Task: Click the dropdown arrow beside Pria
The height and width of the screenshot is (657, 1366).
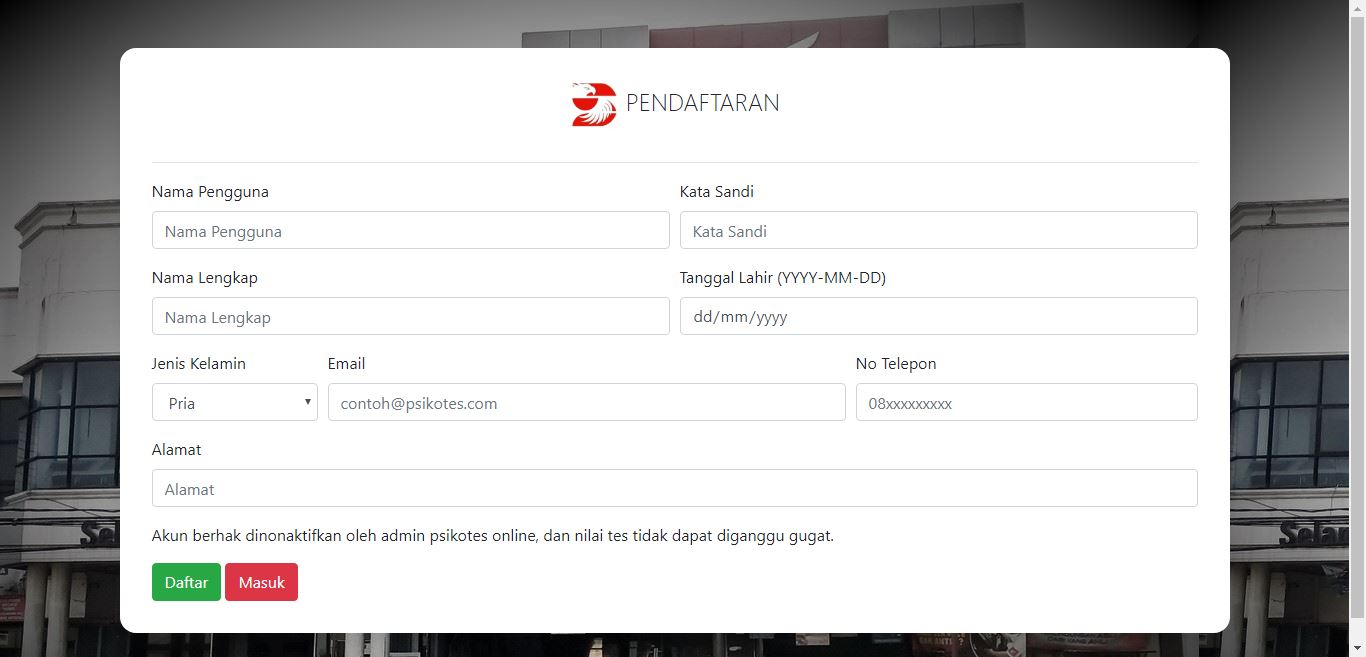Action: point(307,402)
